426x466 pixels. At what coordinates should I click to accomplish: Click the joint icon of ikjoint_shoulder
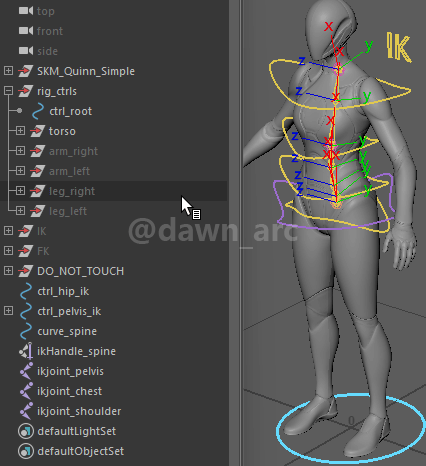point(26,411)
